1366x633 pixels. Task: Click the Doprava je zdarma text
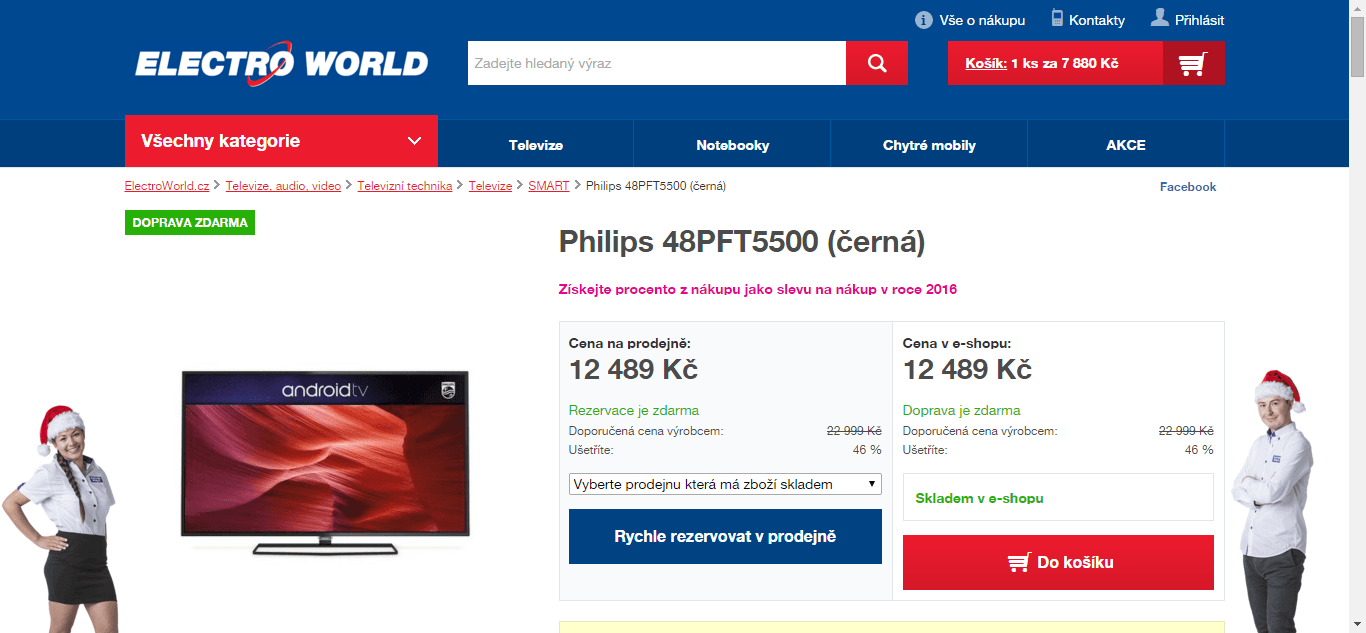pyautogui.click(x=962, y=410)
